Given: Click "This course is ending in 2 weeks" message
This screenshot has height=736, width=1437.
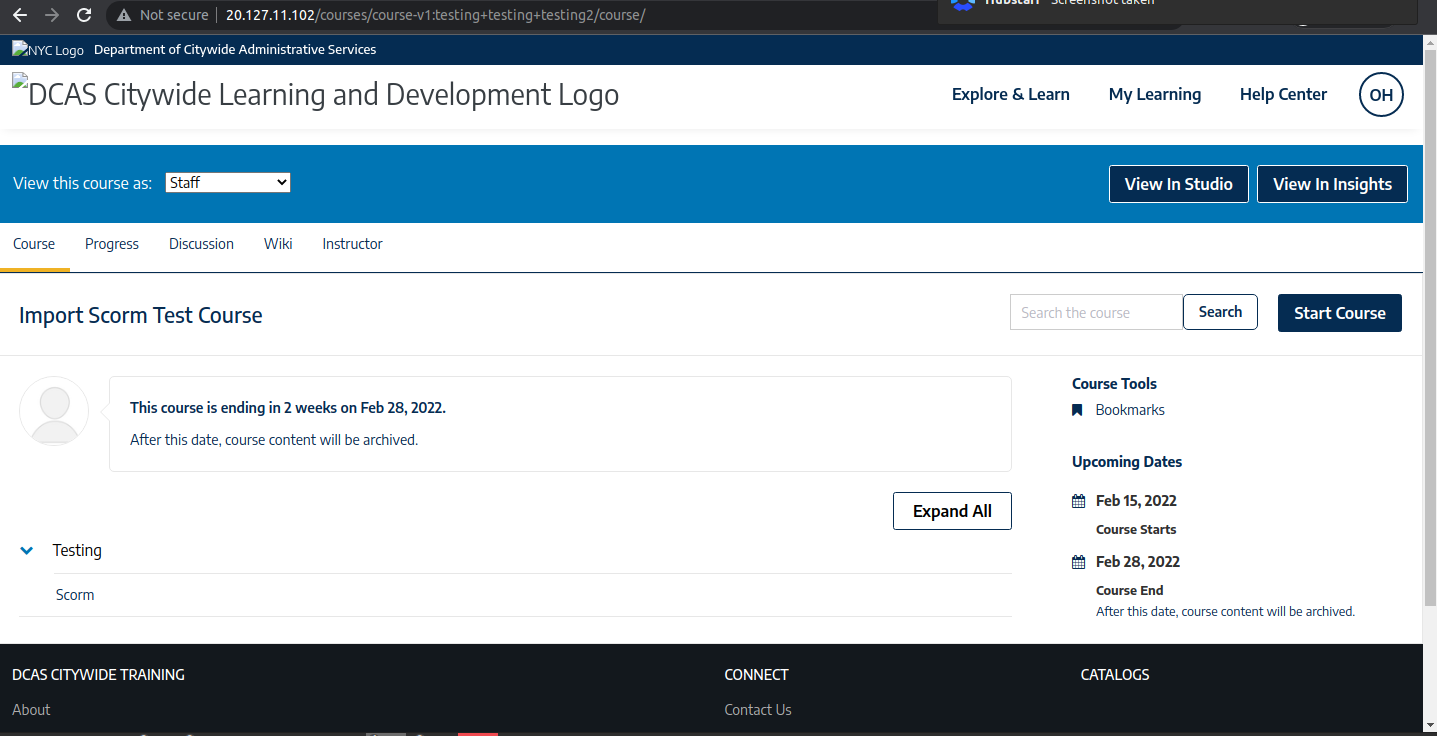Looking at the screenshot, I should [x=288, y=408].
